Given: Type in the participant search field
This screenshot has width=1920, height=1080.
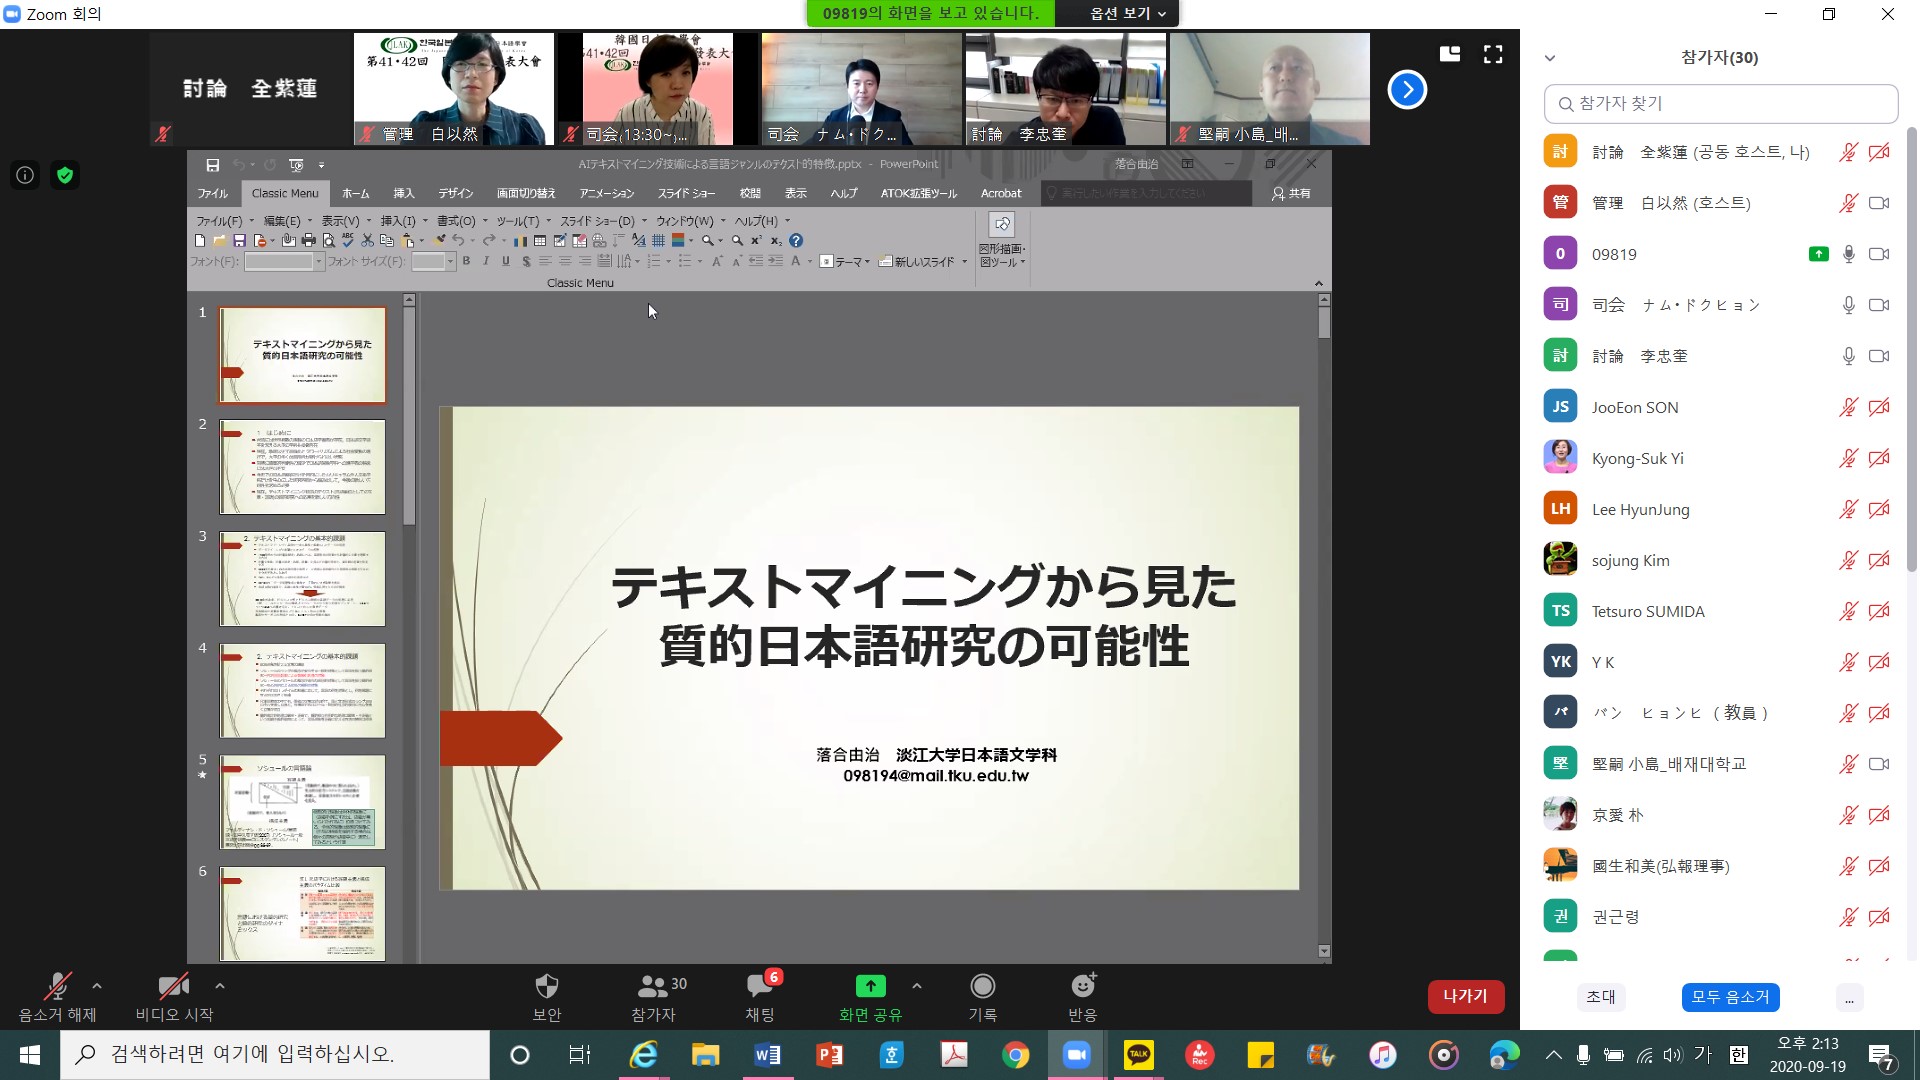Looking at the screenshot, I should [x=1720, y=104].
